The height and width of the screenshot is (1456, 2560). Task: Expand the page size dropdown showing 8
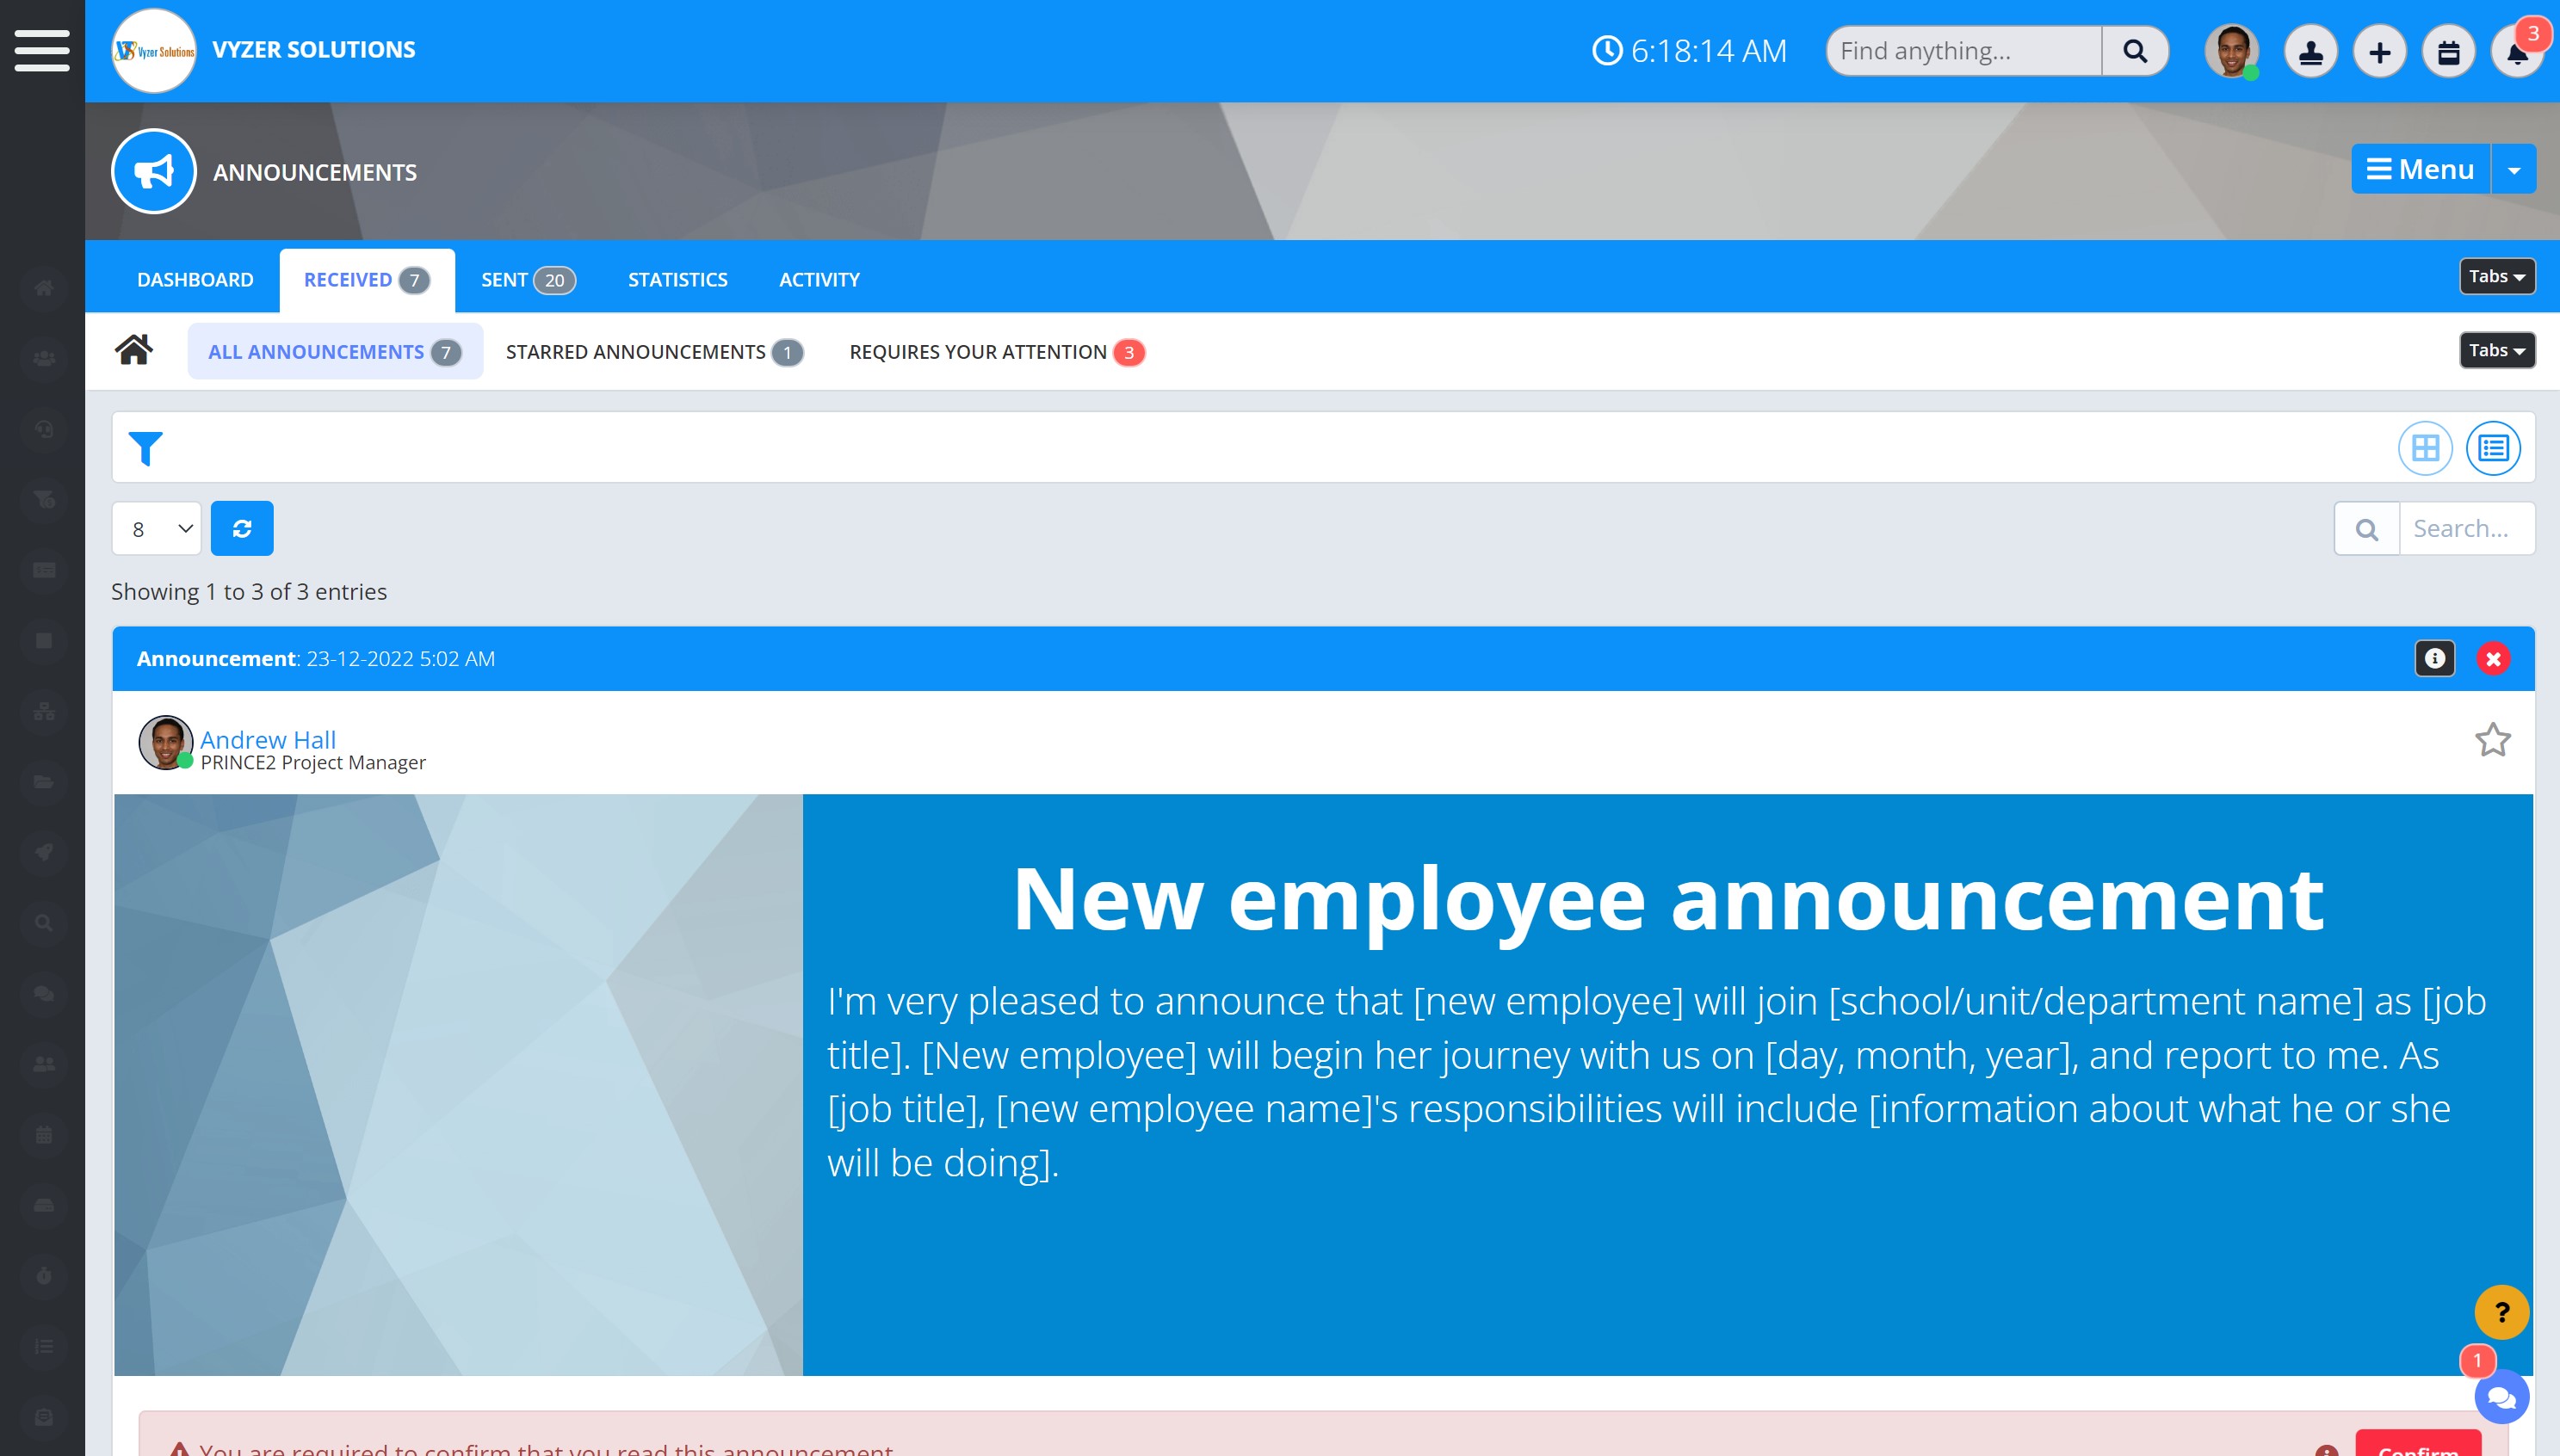(x=157, y=528)
